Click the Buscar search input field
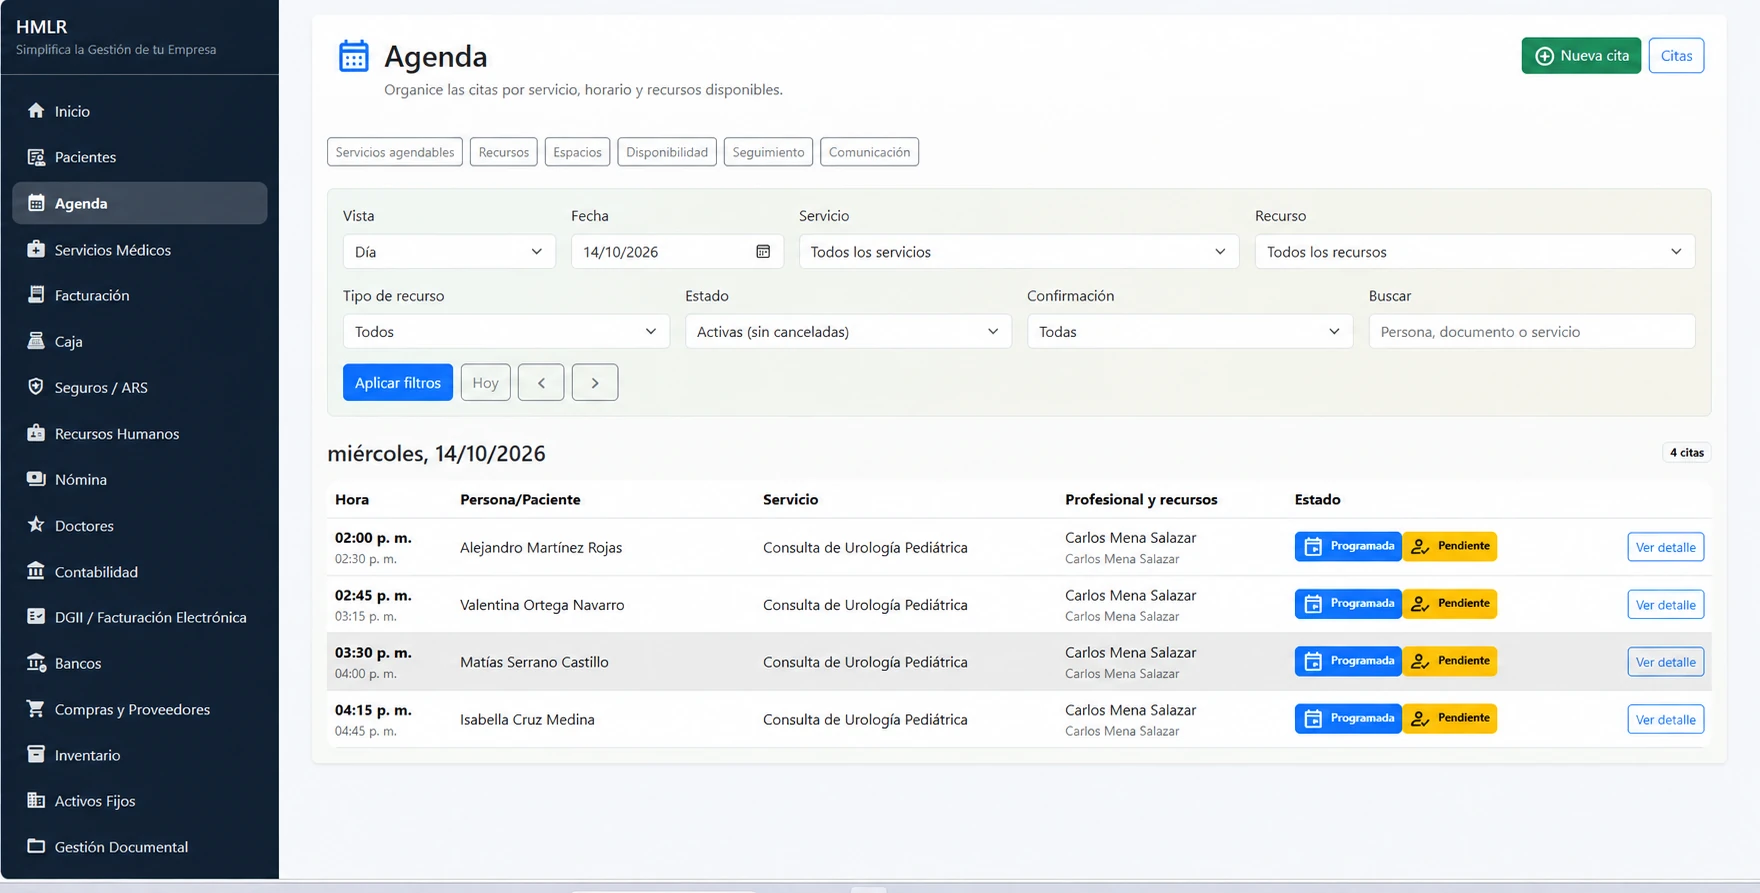The image size is (1760, 893). click(x=1531, y=331)
